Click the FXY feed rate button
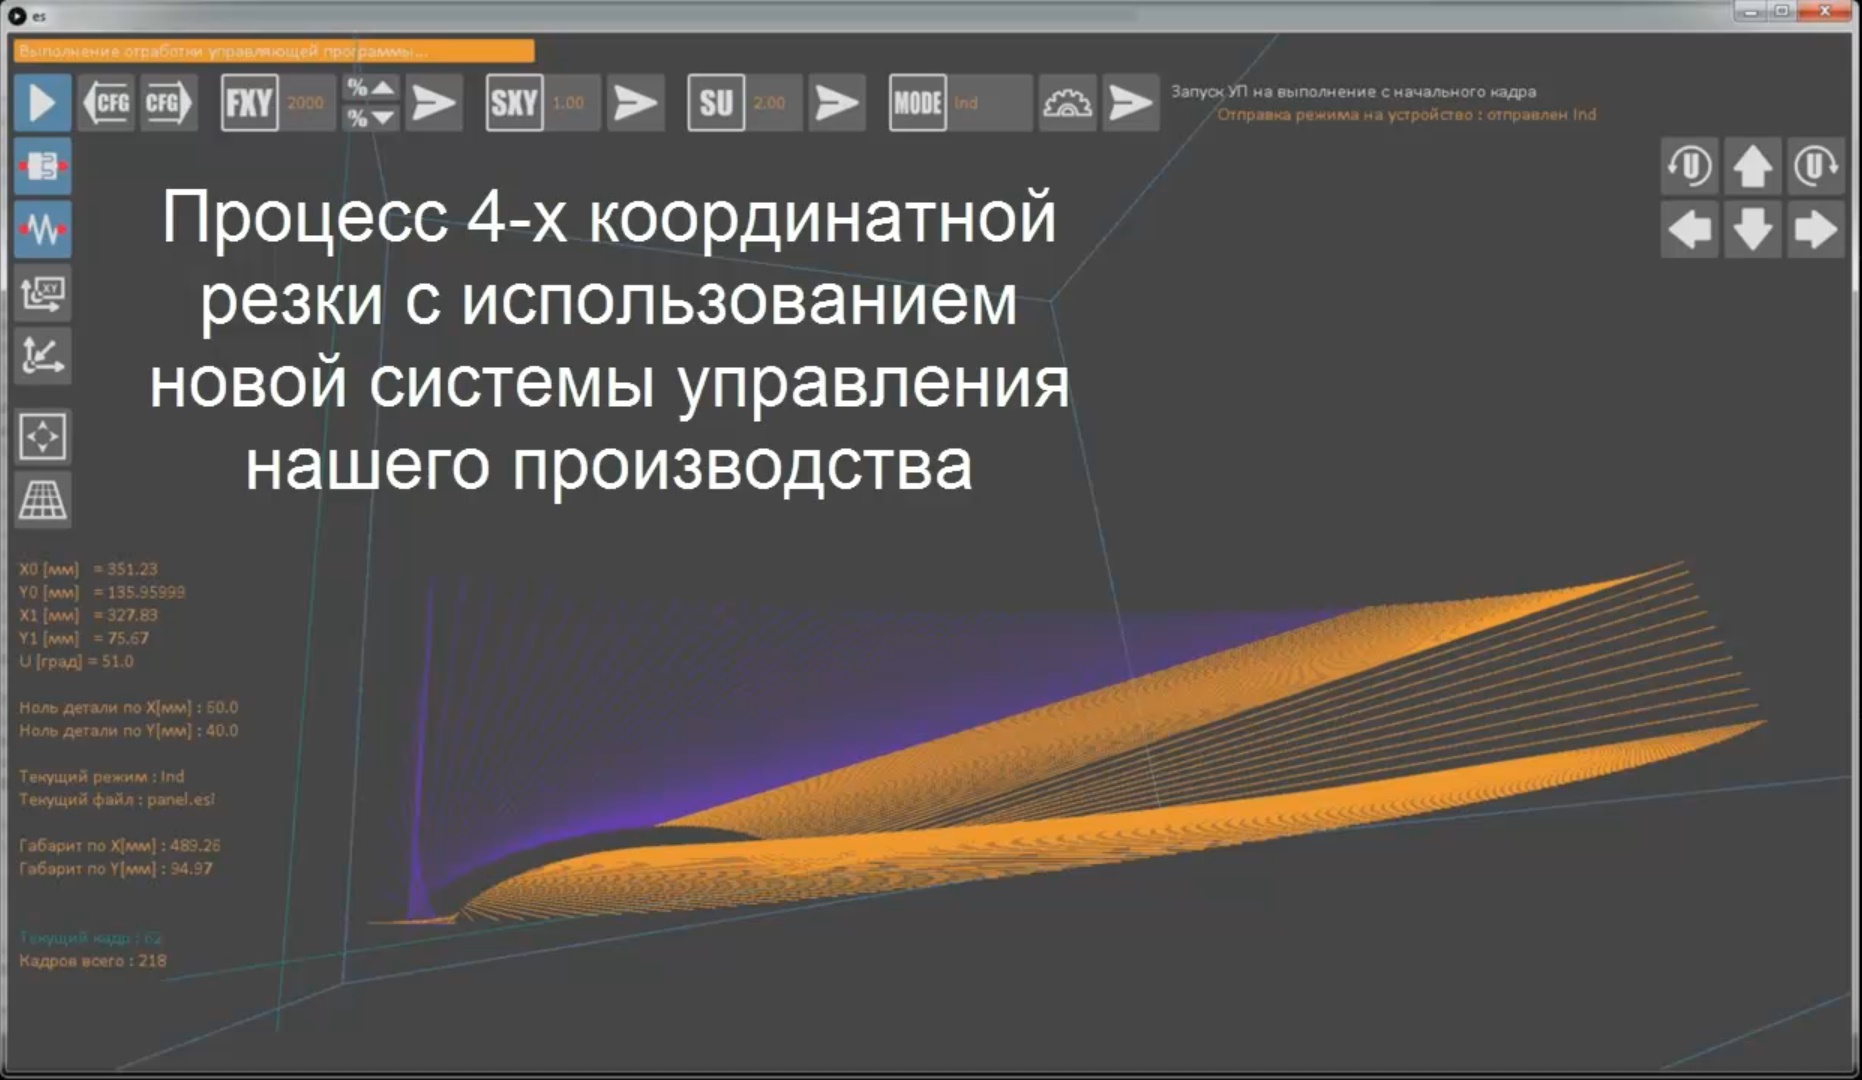This screenshot has width=1862, height=1080. click(x=249, y=103)
